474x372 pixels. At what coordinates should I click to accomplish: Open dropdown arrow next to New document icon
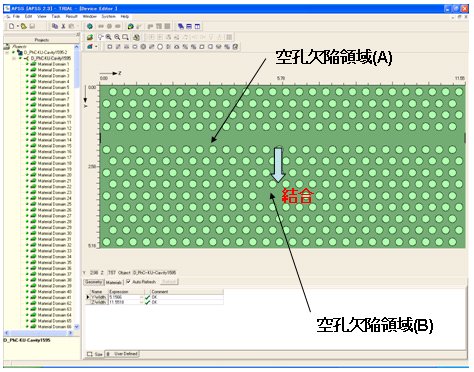click(x=17, y=26)
